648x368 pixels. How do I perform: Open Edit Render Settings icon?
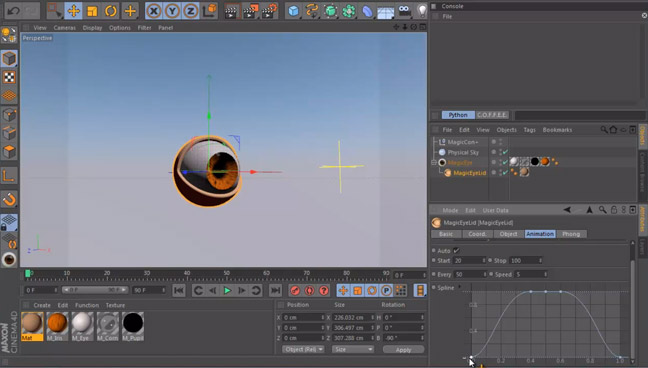269,11
